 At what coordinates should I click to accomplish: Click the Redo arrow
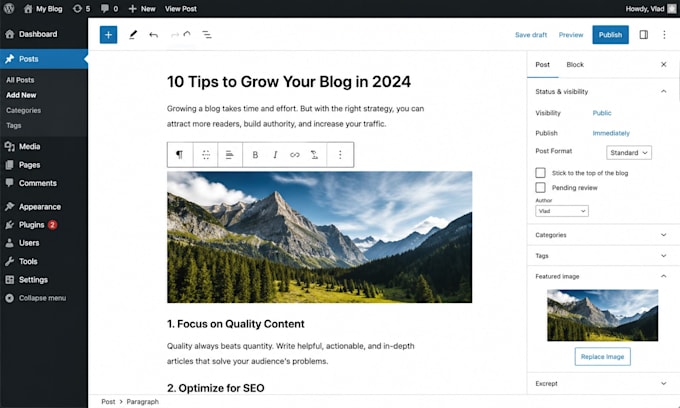pos(175,35)
